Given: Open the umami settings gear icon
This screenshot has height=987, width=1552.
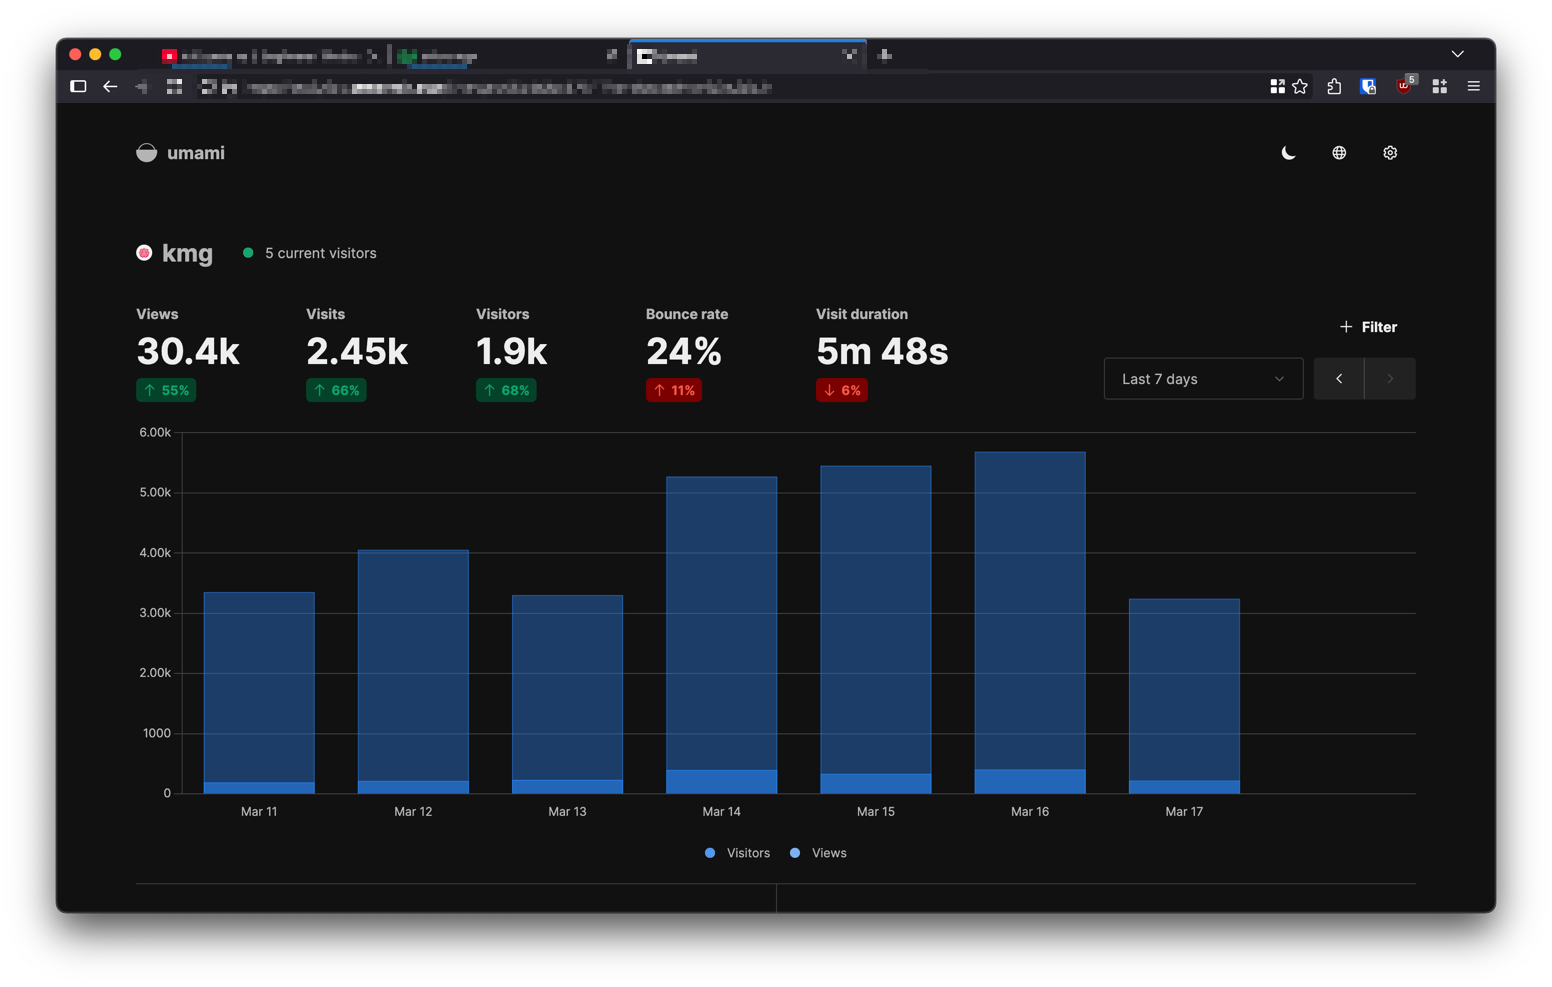Looking at the screenshot, I should click(x=1390, y=152).
